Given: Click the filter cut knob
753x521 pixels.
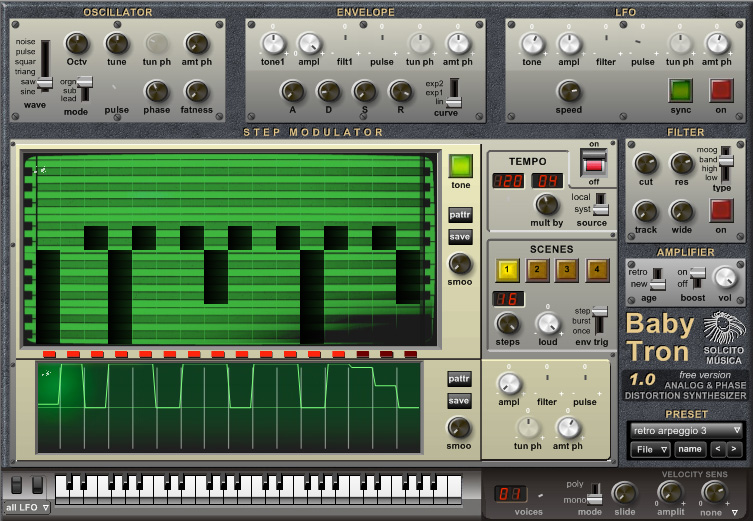Looking at the screenshot, I should point(646,164).
